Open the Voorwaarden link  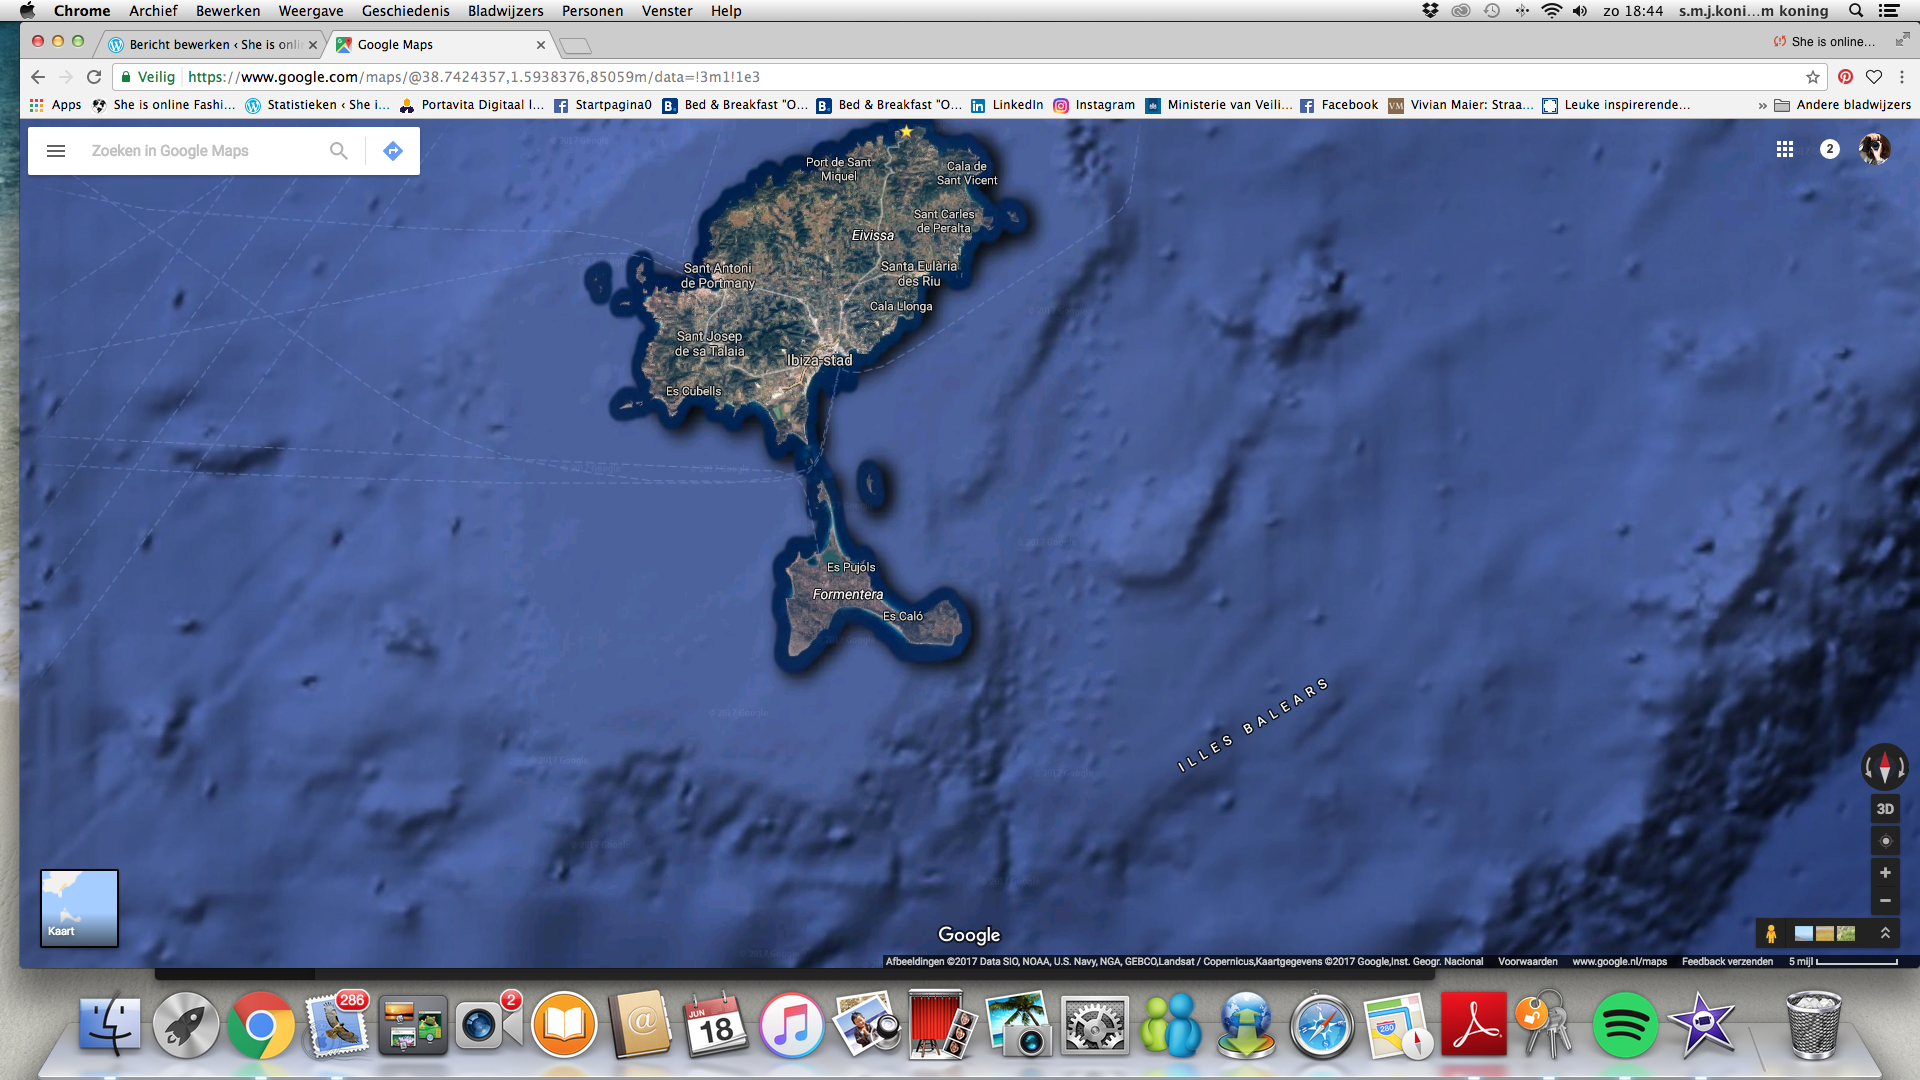click(x=1527, y=962)
